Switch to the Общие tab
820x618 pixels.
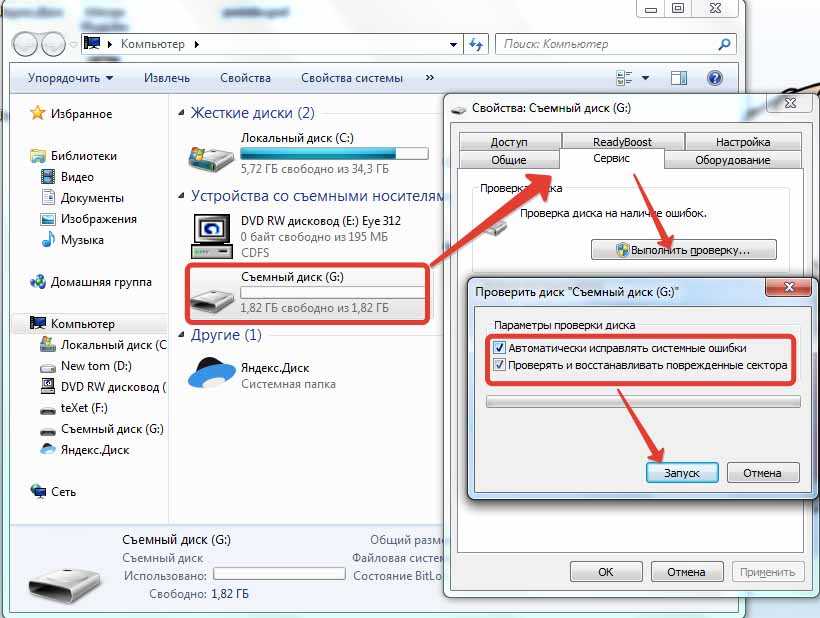[509, 159]
